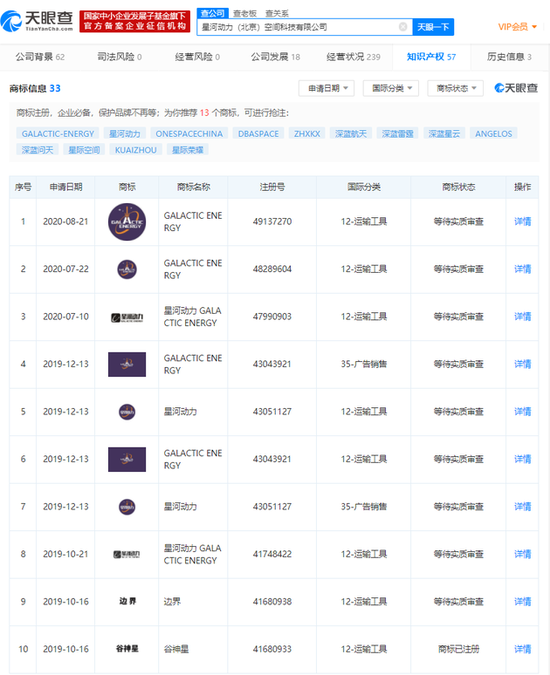This screenshot has width=550, height=675.
Task: Click the ZHXKX trademark tag
Action: tap(307, 134)
